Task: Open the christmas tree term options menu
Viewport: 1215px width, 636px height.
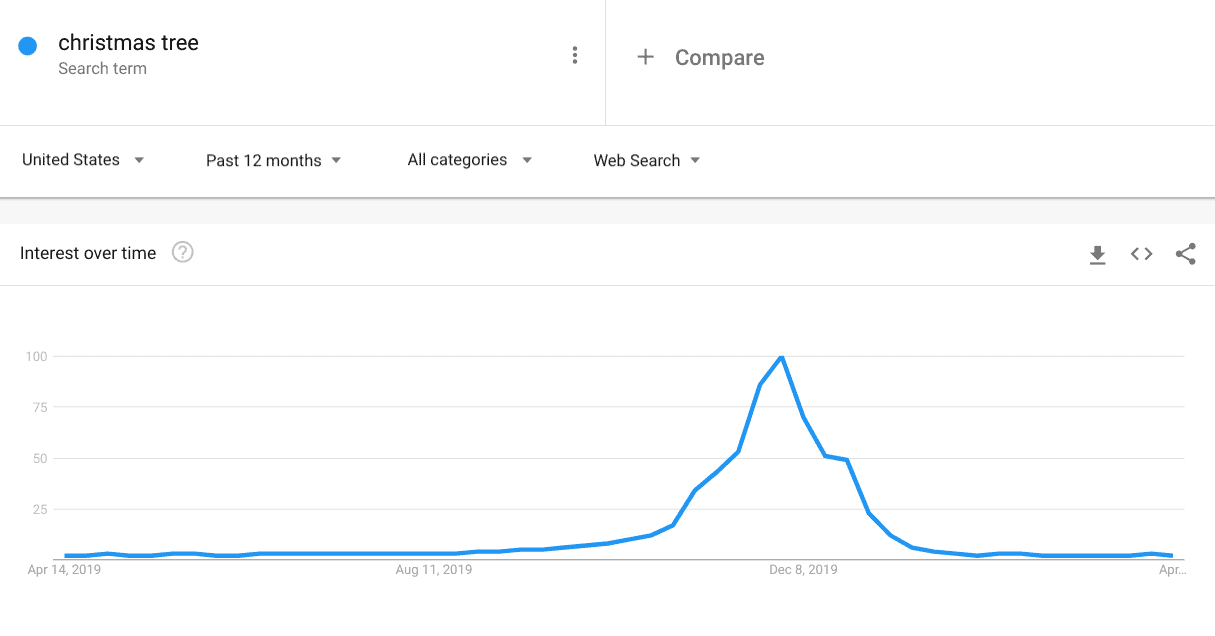Action: click(574, 56)
